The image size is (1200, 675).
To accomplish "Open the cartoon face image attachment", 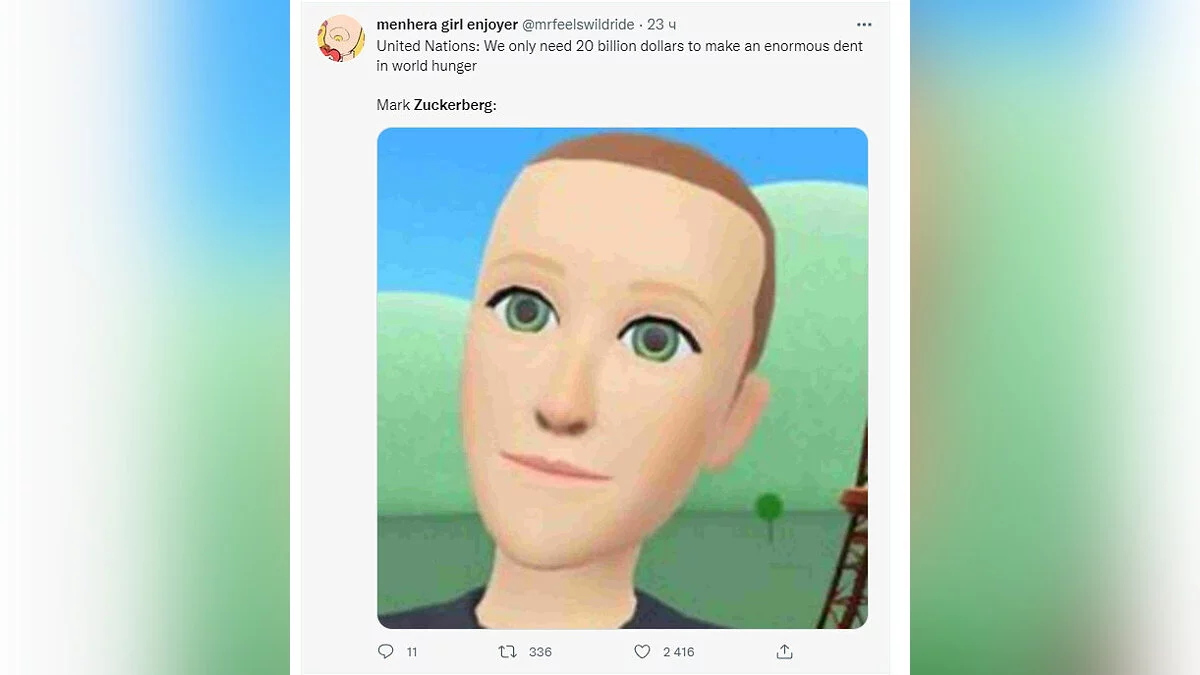I will pos(622,378).
